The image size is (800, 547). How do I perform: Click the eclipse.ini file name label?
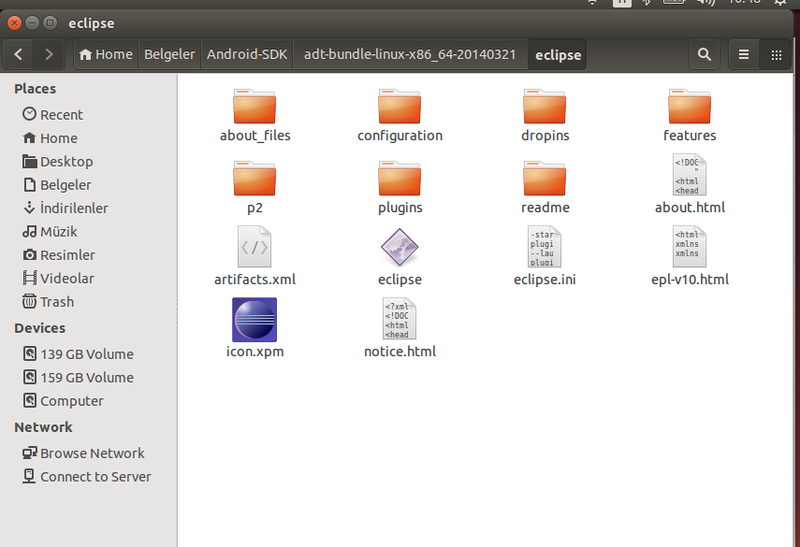(x=544, y=280)
